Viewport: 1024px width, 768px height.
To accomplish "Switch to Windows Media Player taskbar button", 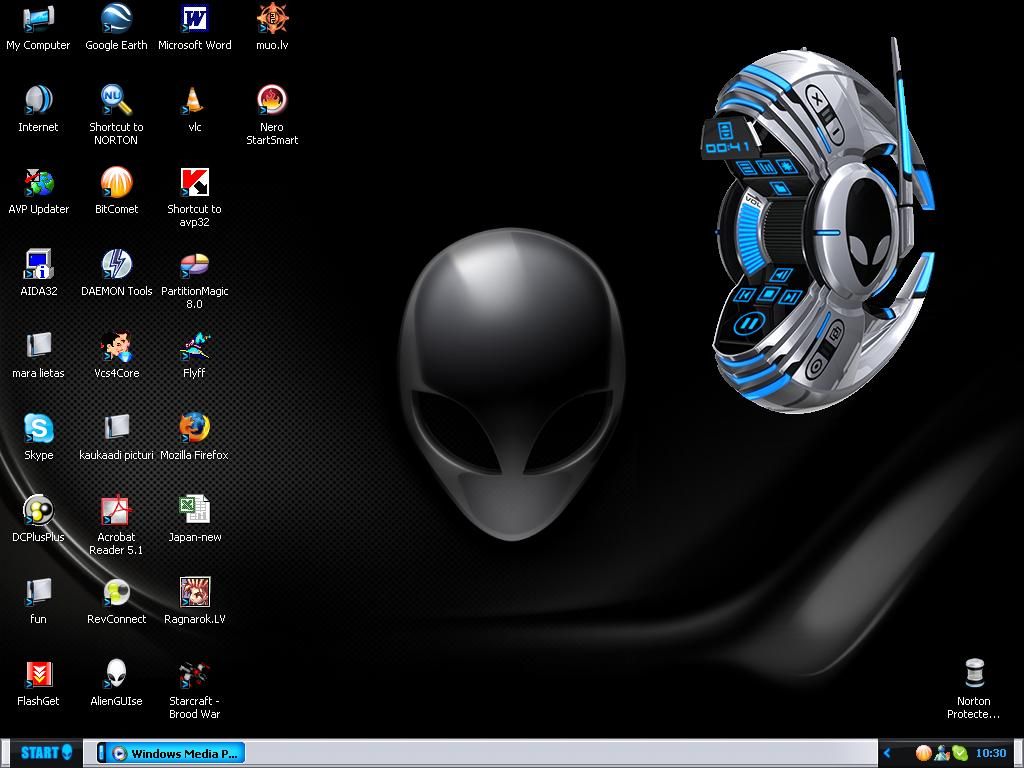I will tap(171, 753).
